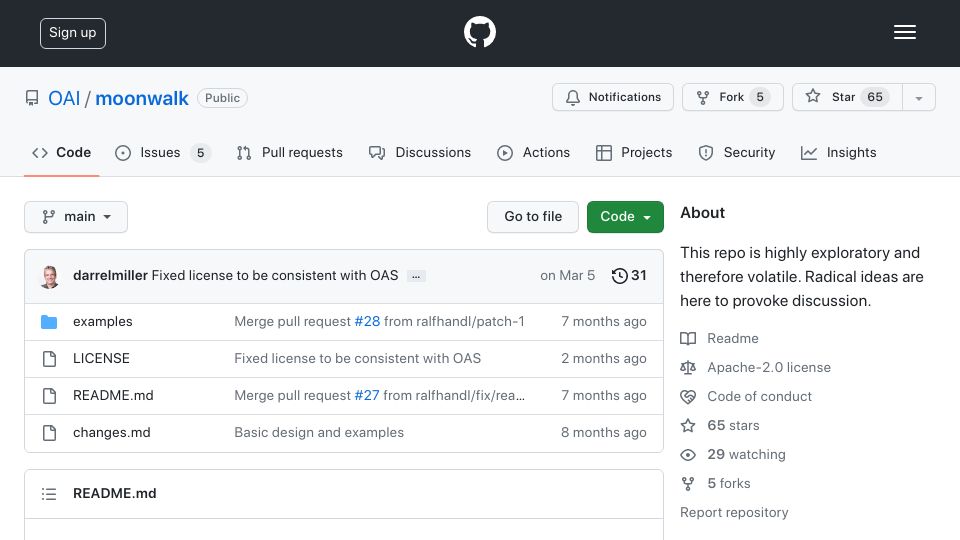Viewport: 960px width, 540px height.
Task: Click the 65 stars link
Action: [x=733, y=425]
